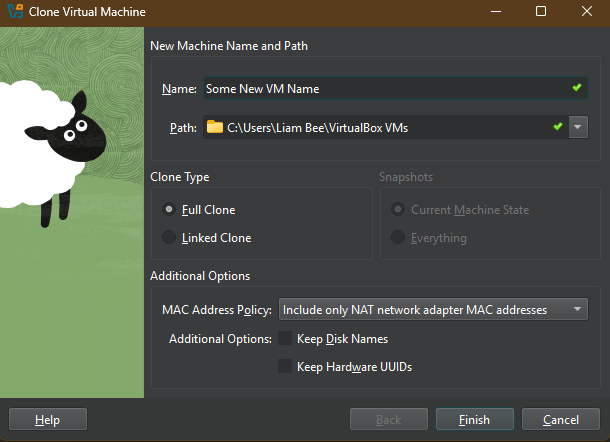
Task: Click the VirtualBox icon in title bar
Action: click(x=15, y=12)
